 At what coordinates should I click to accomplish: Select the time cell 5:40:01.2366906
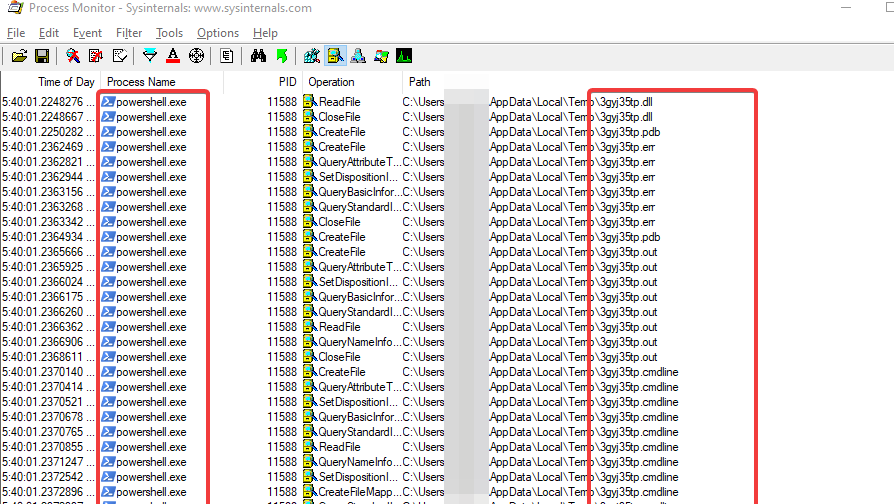[48, 342]
